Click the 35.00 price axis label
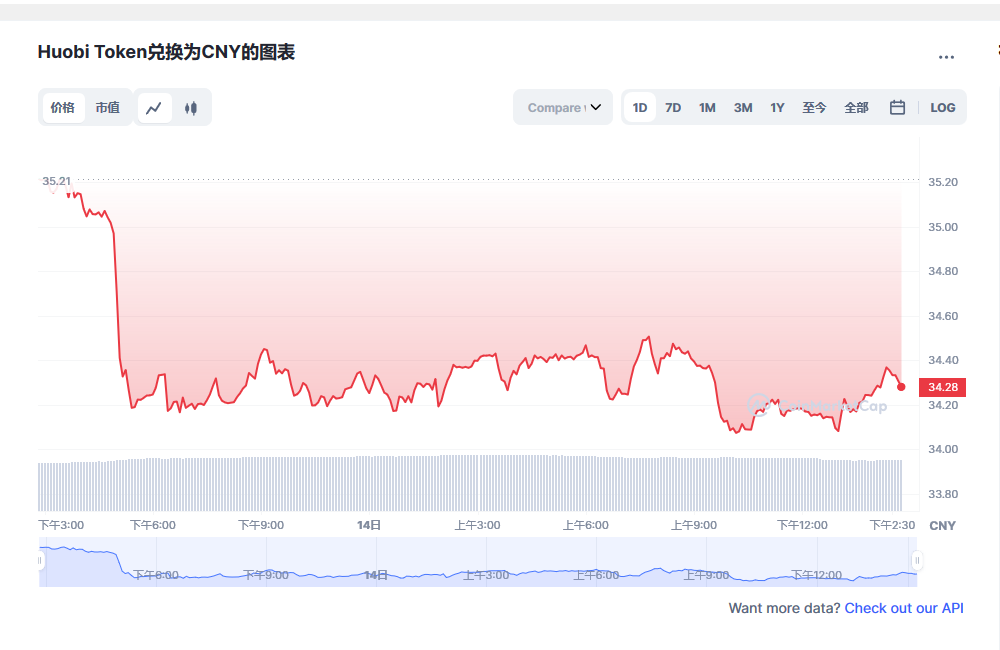Image resolution: width=1000 pixels, height=650 pixels. [x=943, y=227]
